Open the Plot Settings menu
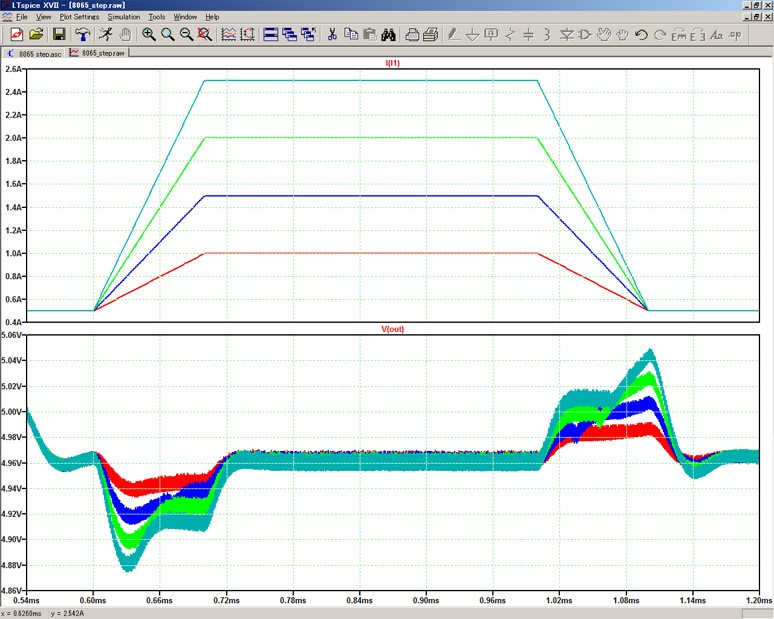 pyautogui.click(x=80, y=17)
